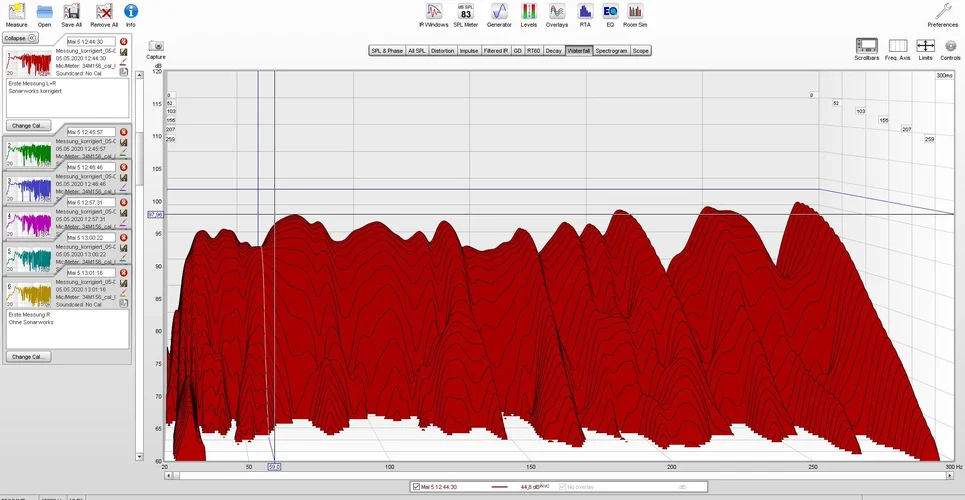This screenshot has height=500, width=965.
Task: Switch to the Spectrogram tab
Action: [x=611, y=50]
